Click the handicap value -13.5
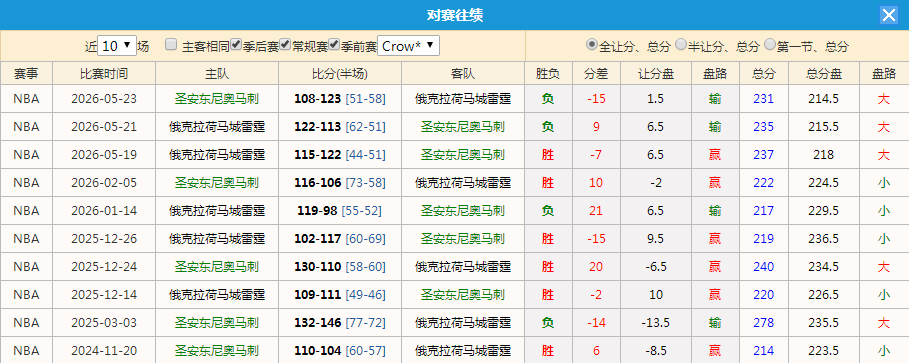Viewport: 909px width, 363px height. point(656,322)
